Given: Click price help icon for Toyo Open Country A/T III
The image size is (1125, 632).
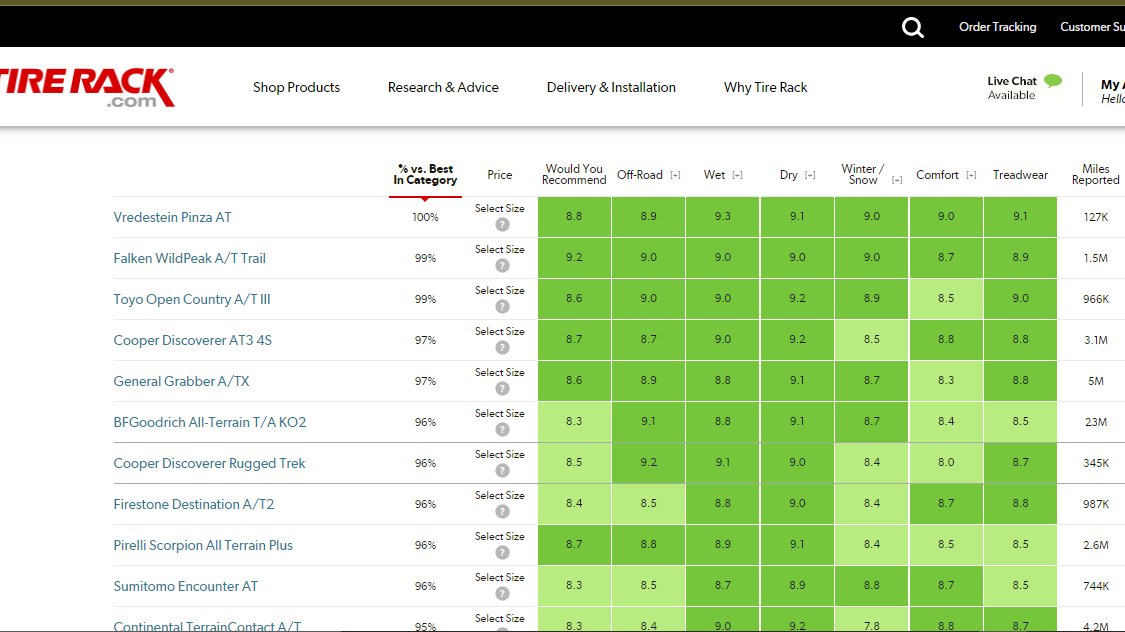Looking at the screenshot, I should (x=502, y=306).
